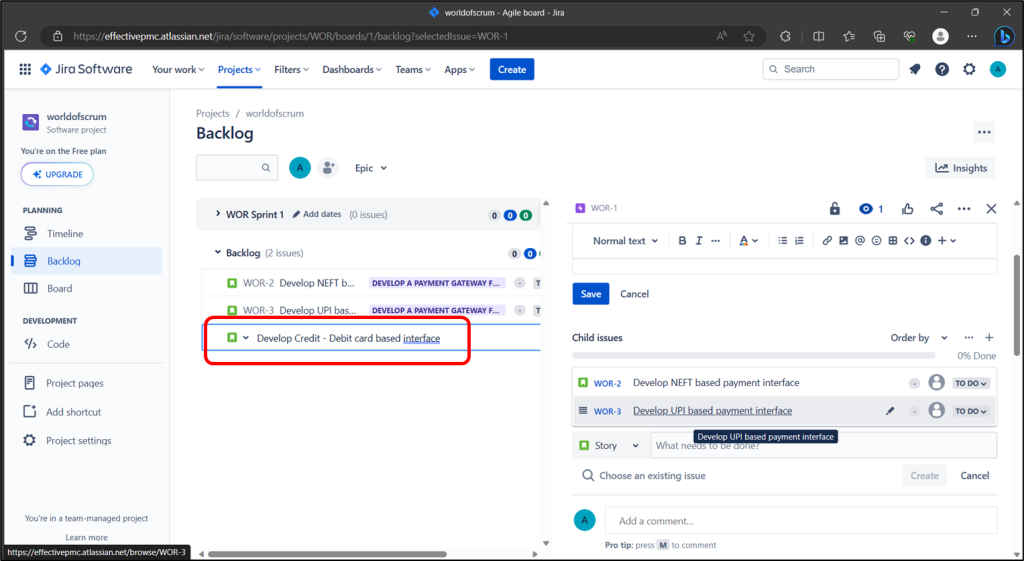Open Story issue type dropdown in child issues
Image resolution: width=1024 pixels, height=561 pixels.
(609, 445)
